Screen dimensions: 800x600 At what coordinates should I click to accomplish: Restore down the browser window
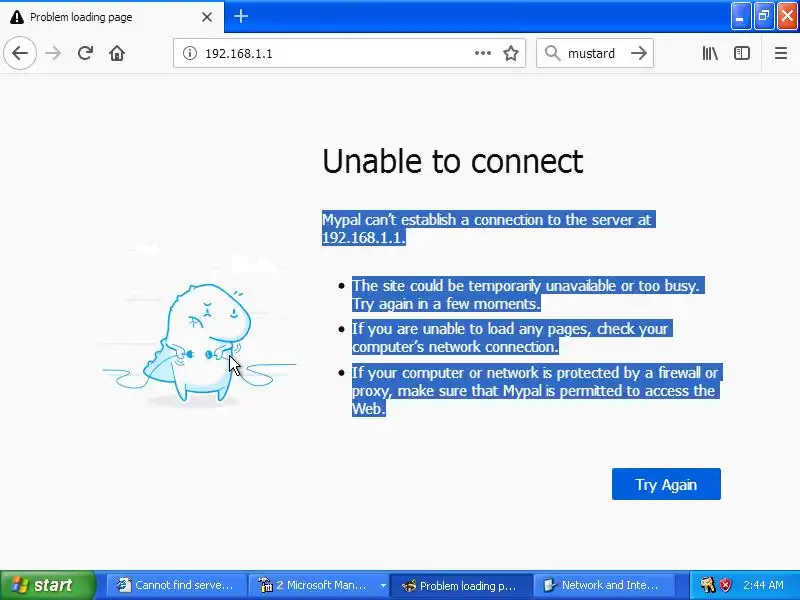click(764, 16)
